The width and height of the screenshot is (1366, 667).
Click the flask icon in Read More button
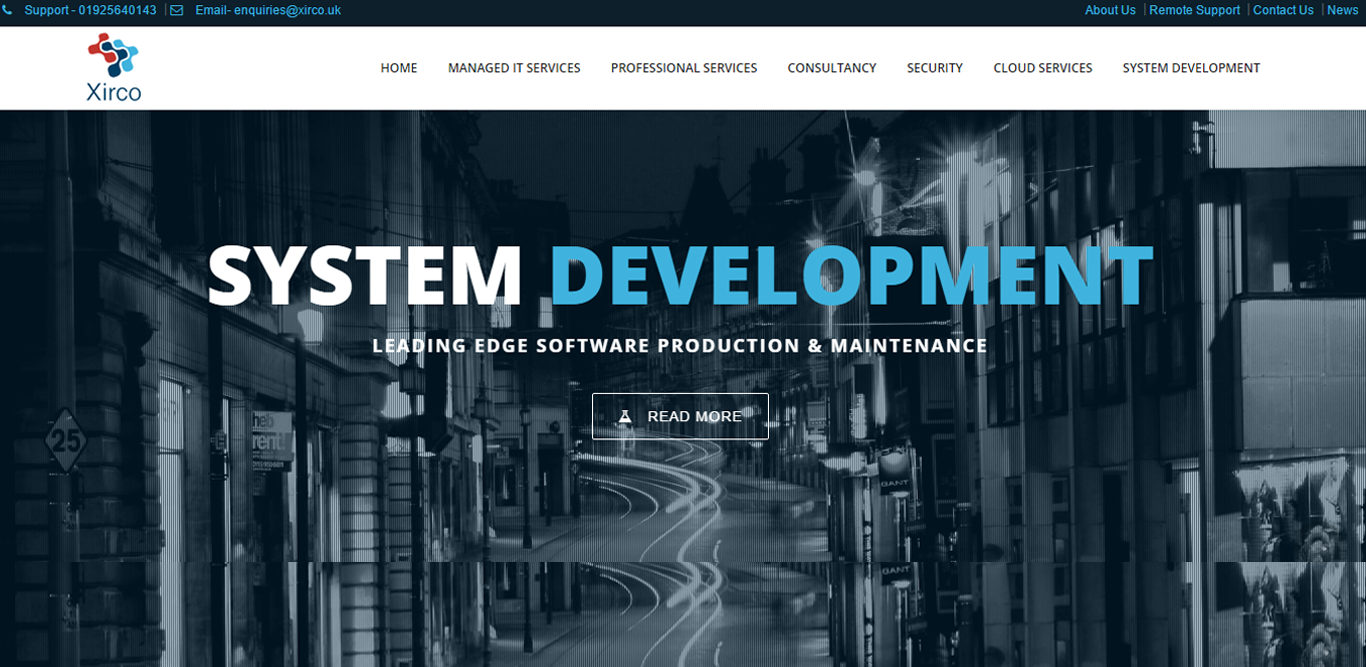click(625, 416)
